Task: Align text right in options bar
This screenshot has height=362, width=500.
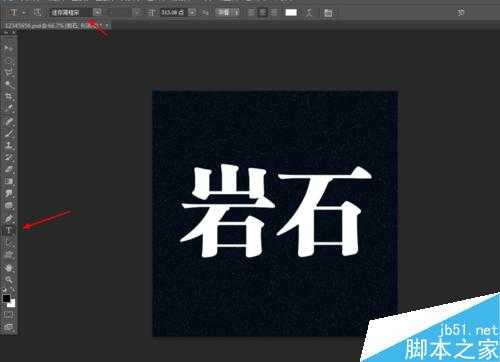Action: [x=274, y=13]
